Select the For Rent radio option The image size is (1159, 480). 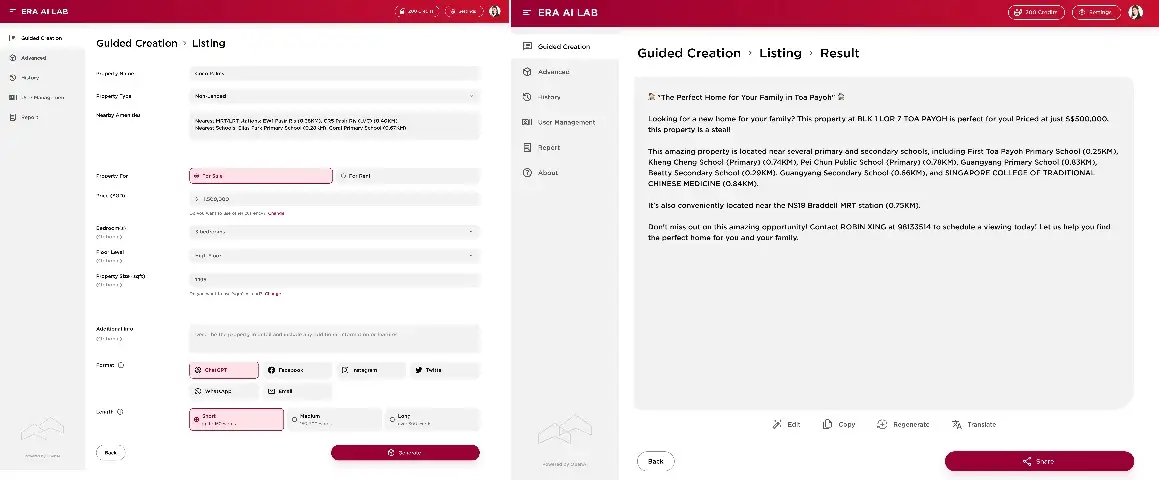click(405, 175)
